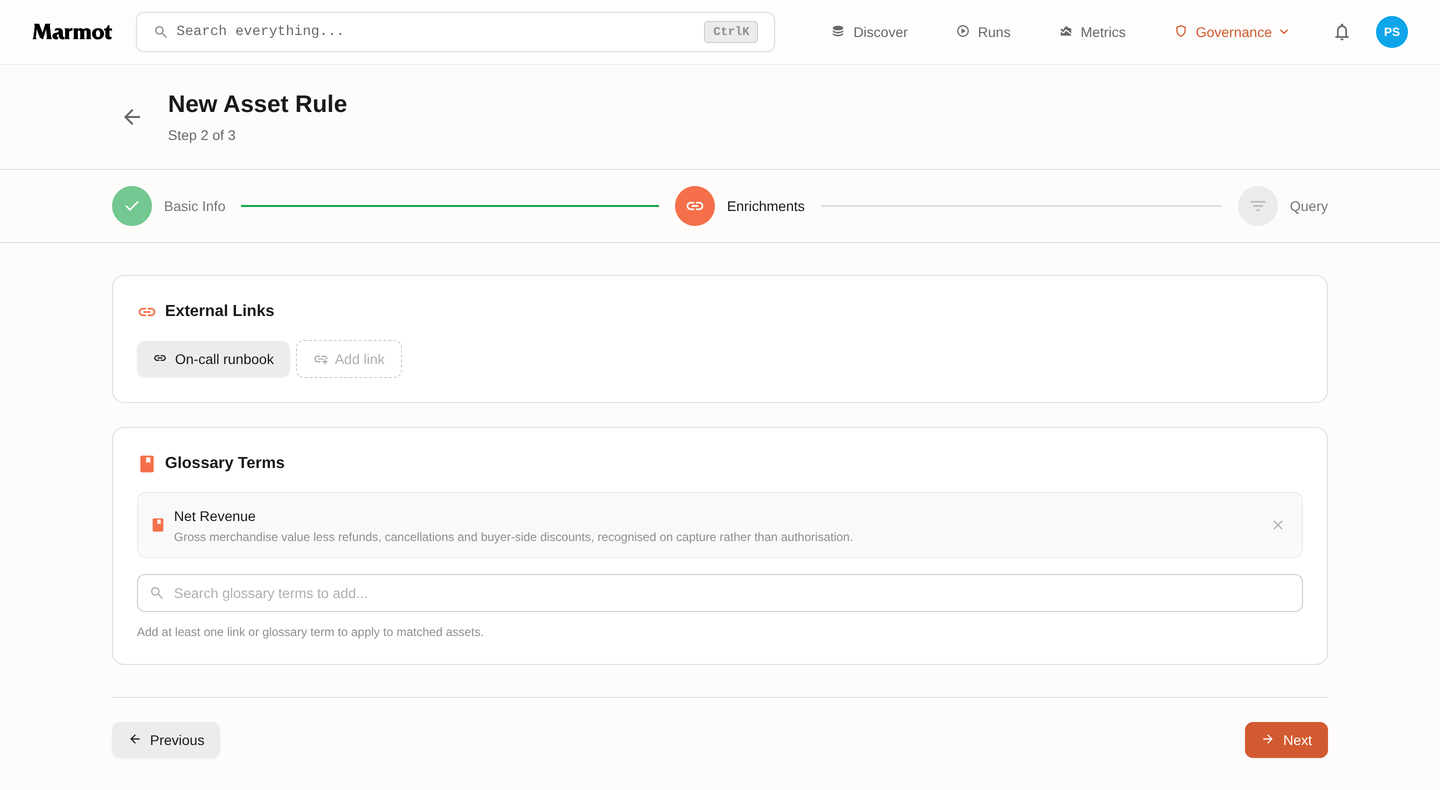Click the Marmot logo

72,32
